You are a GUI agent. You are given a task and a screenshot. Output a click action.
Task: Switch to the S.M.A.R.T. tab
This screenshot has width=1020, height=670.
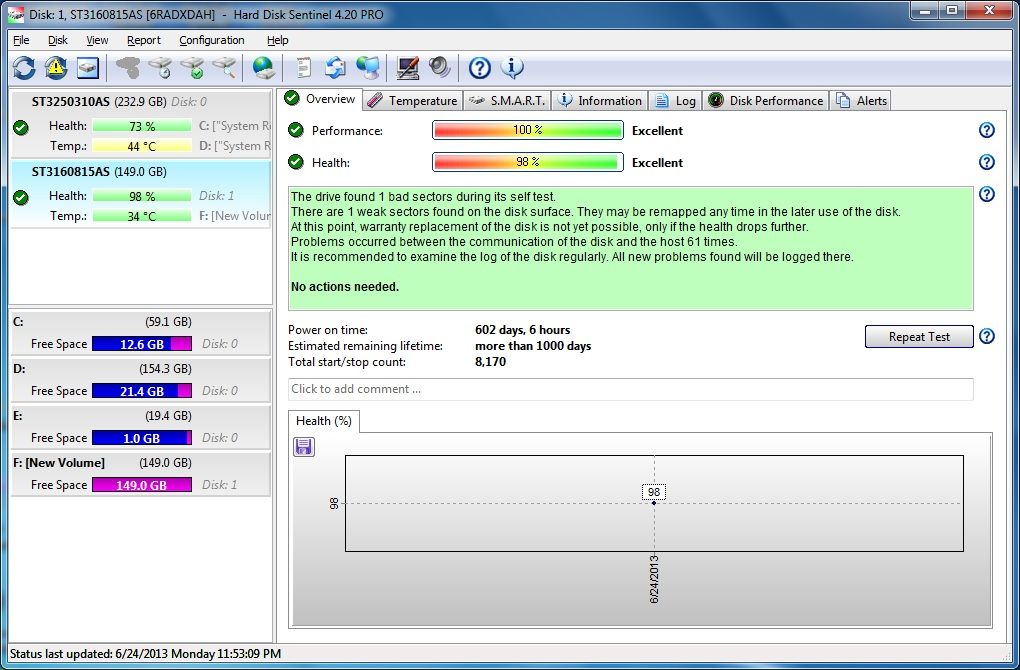coord(507,101)
